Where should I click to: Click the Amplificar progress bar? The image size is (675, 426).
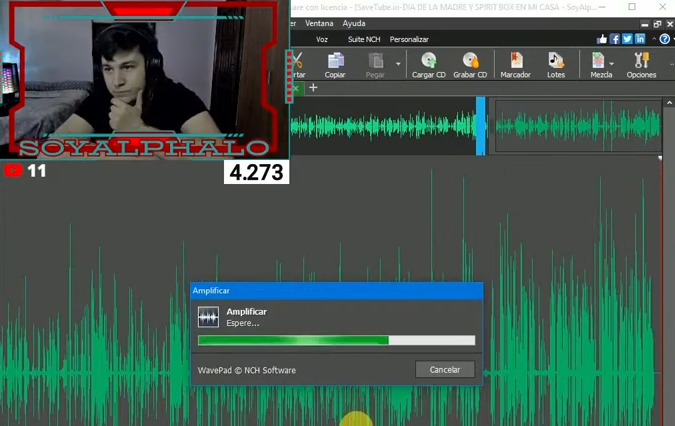pyautogui.click(x=336, y=340)
